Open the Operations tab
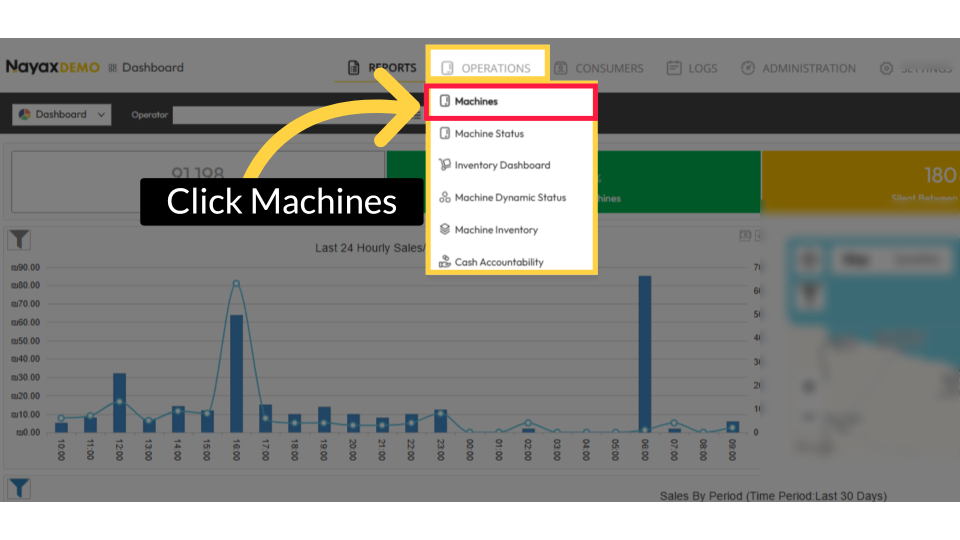Viewport: 960px width, 540px height. (x=487, y=68)
